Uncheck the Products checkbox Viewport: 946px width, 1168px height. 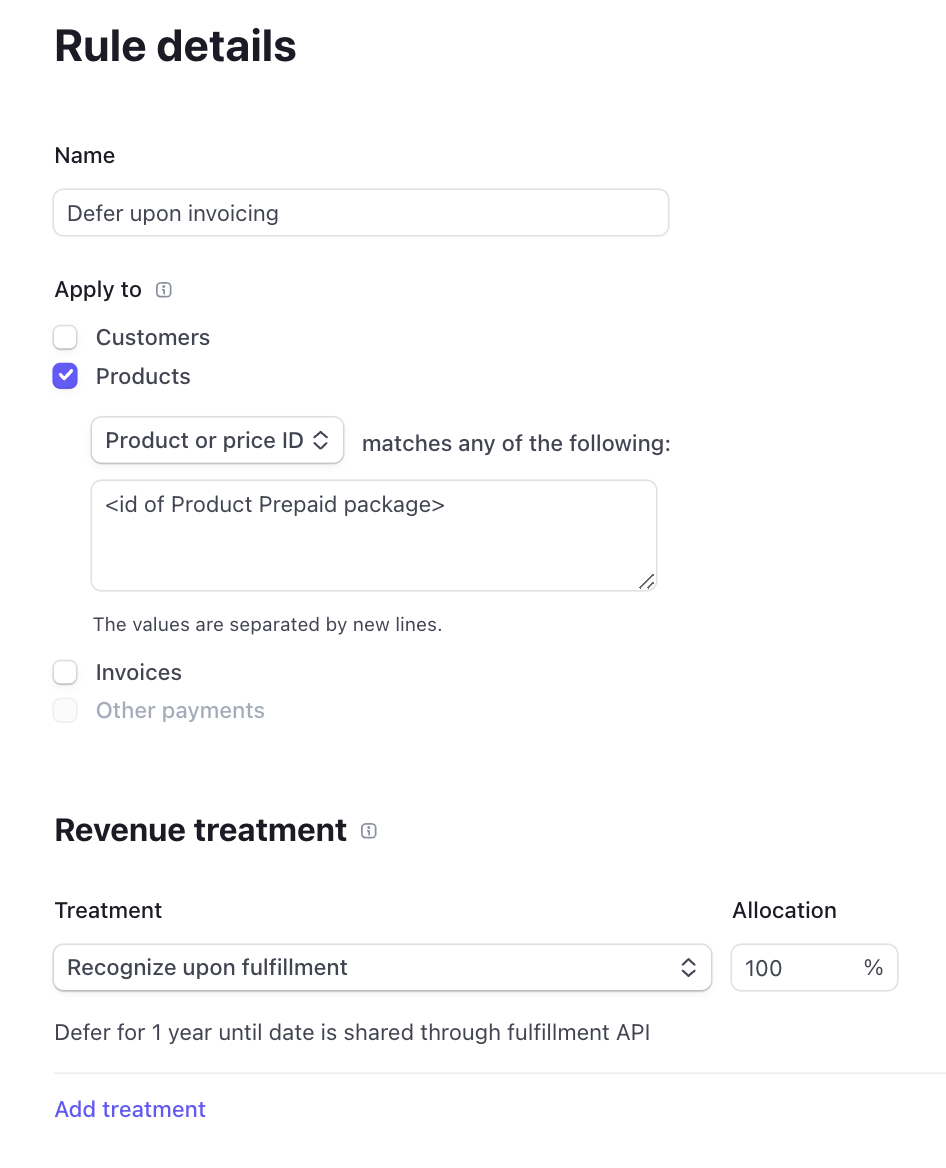[x=65, y=375]
